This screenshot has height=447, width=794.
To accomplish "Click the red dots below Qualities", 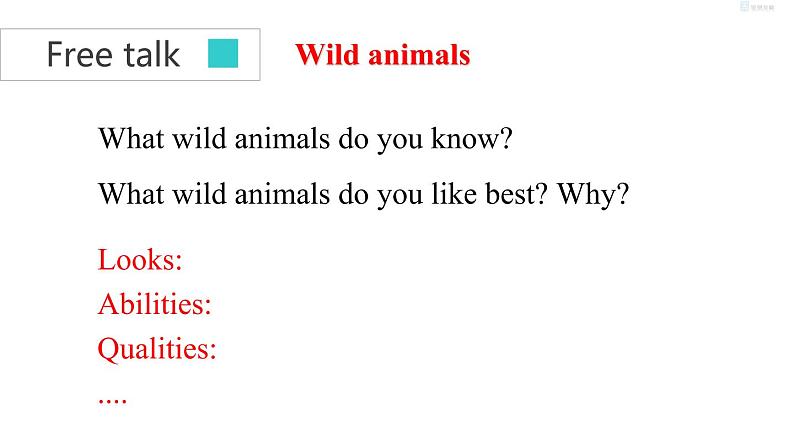I will (x=112, y=397).
